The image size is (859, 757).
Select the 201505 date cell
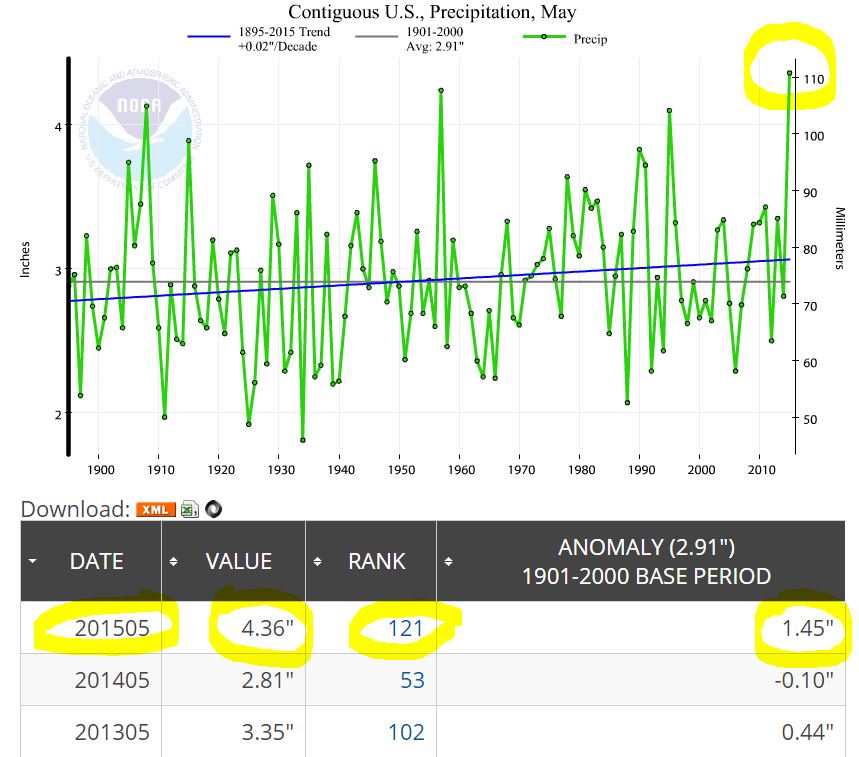(x=112, y=628)
